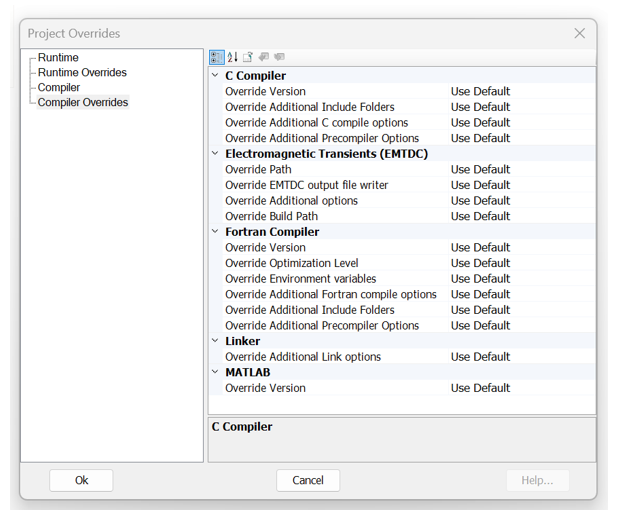Select the Compiler tree item
This screenshot has width=620, height=514.
[59, 88]
